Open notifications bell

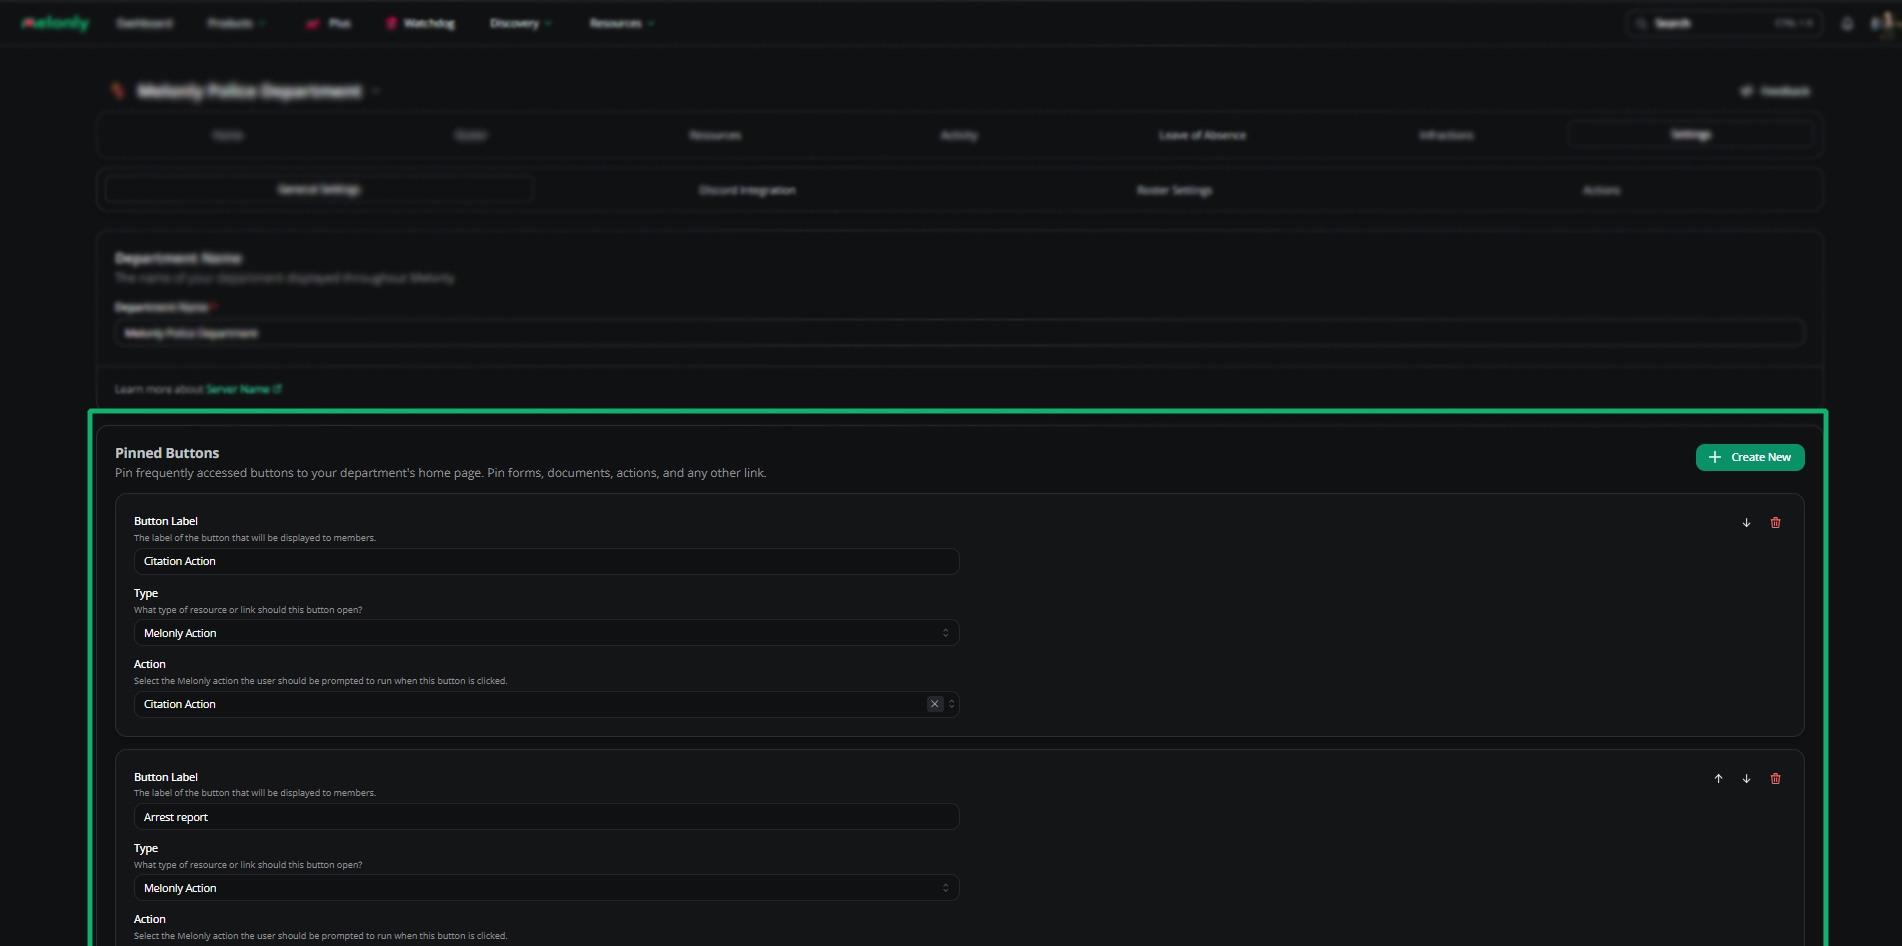pos(1848,23)
